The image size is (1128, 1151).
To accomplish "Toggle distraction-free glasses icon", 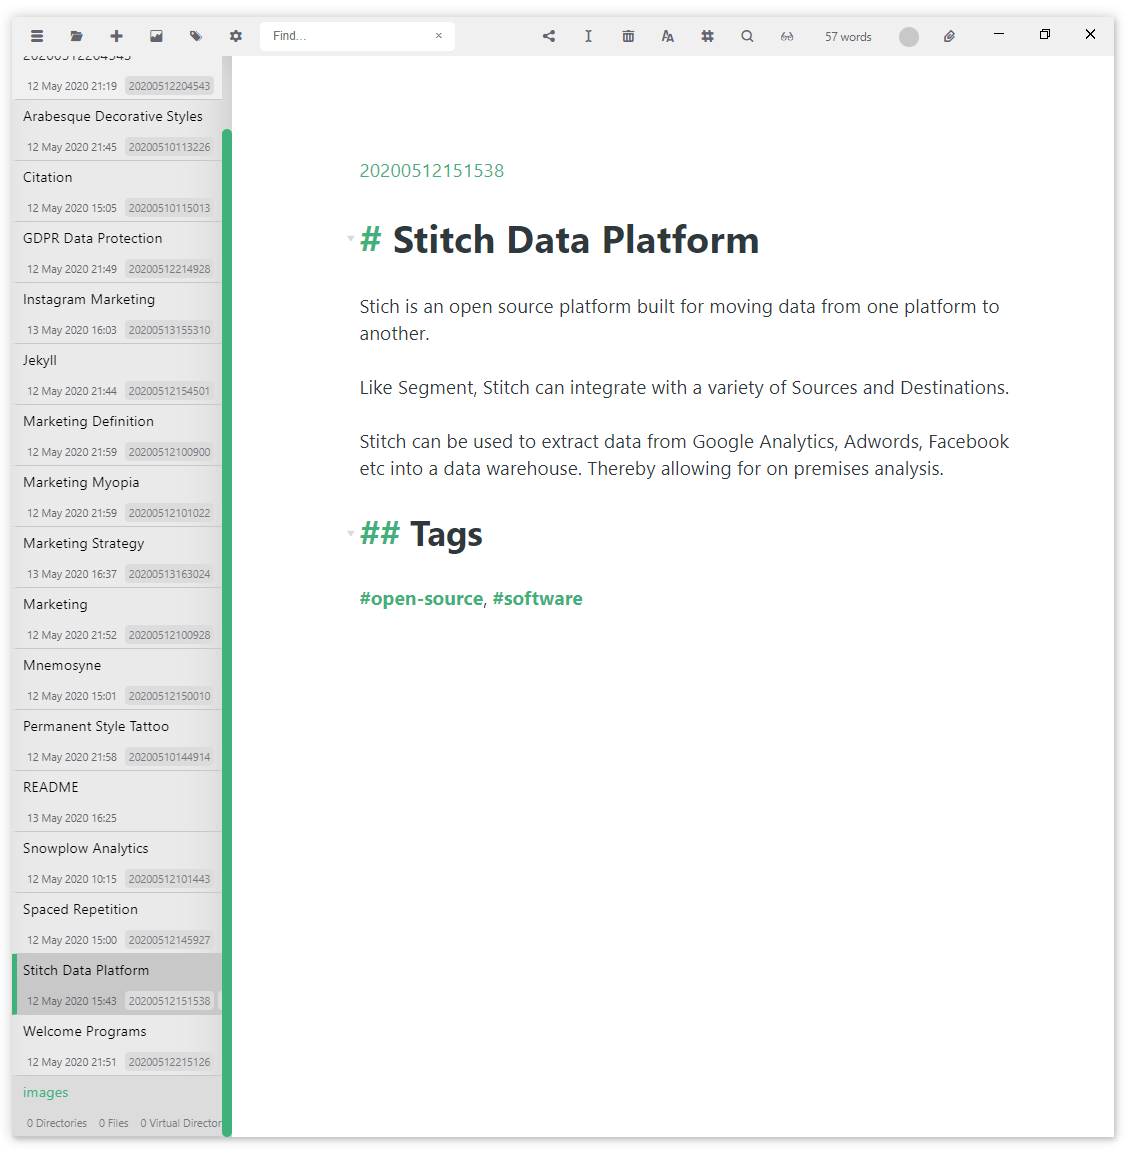I will pyautogui.click(x=787, y=36).
